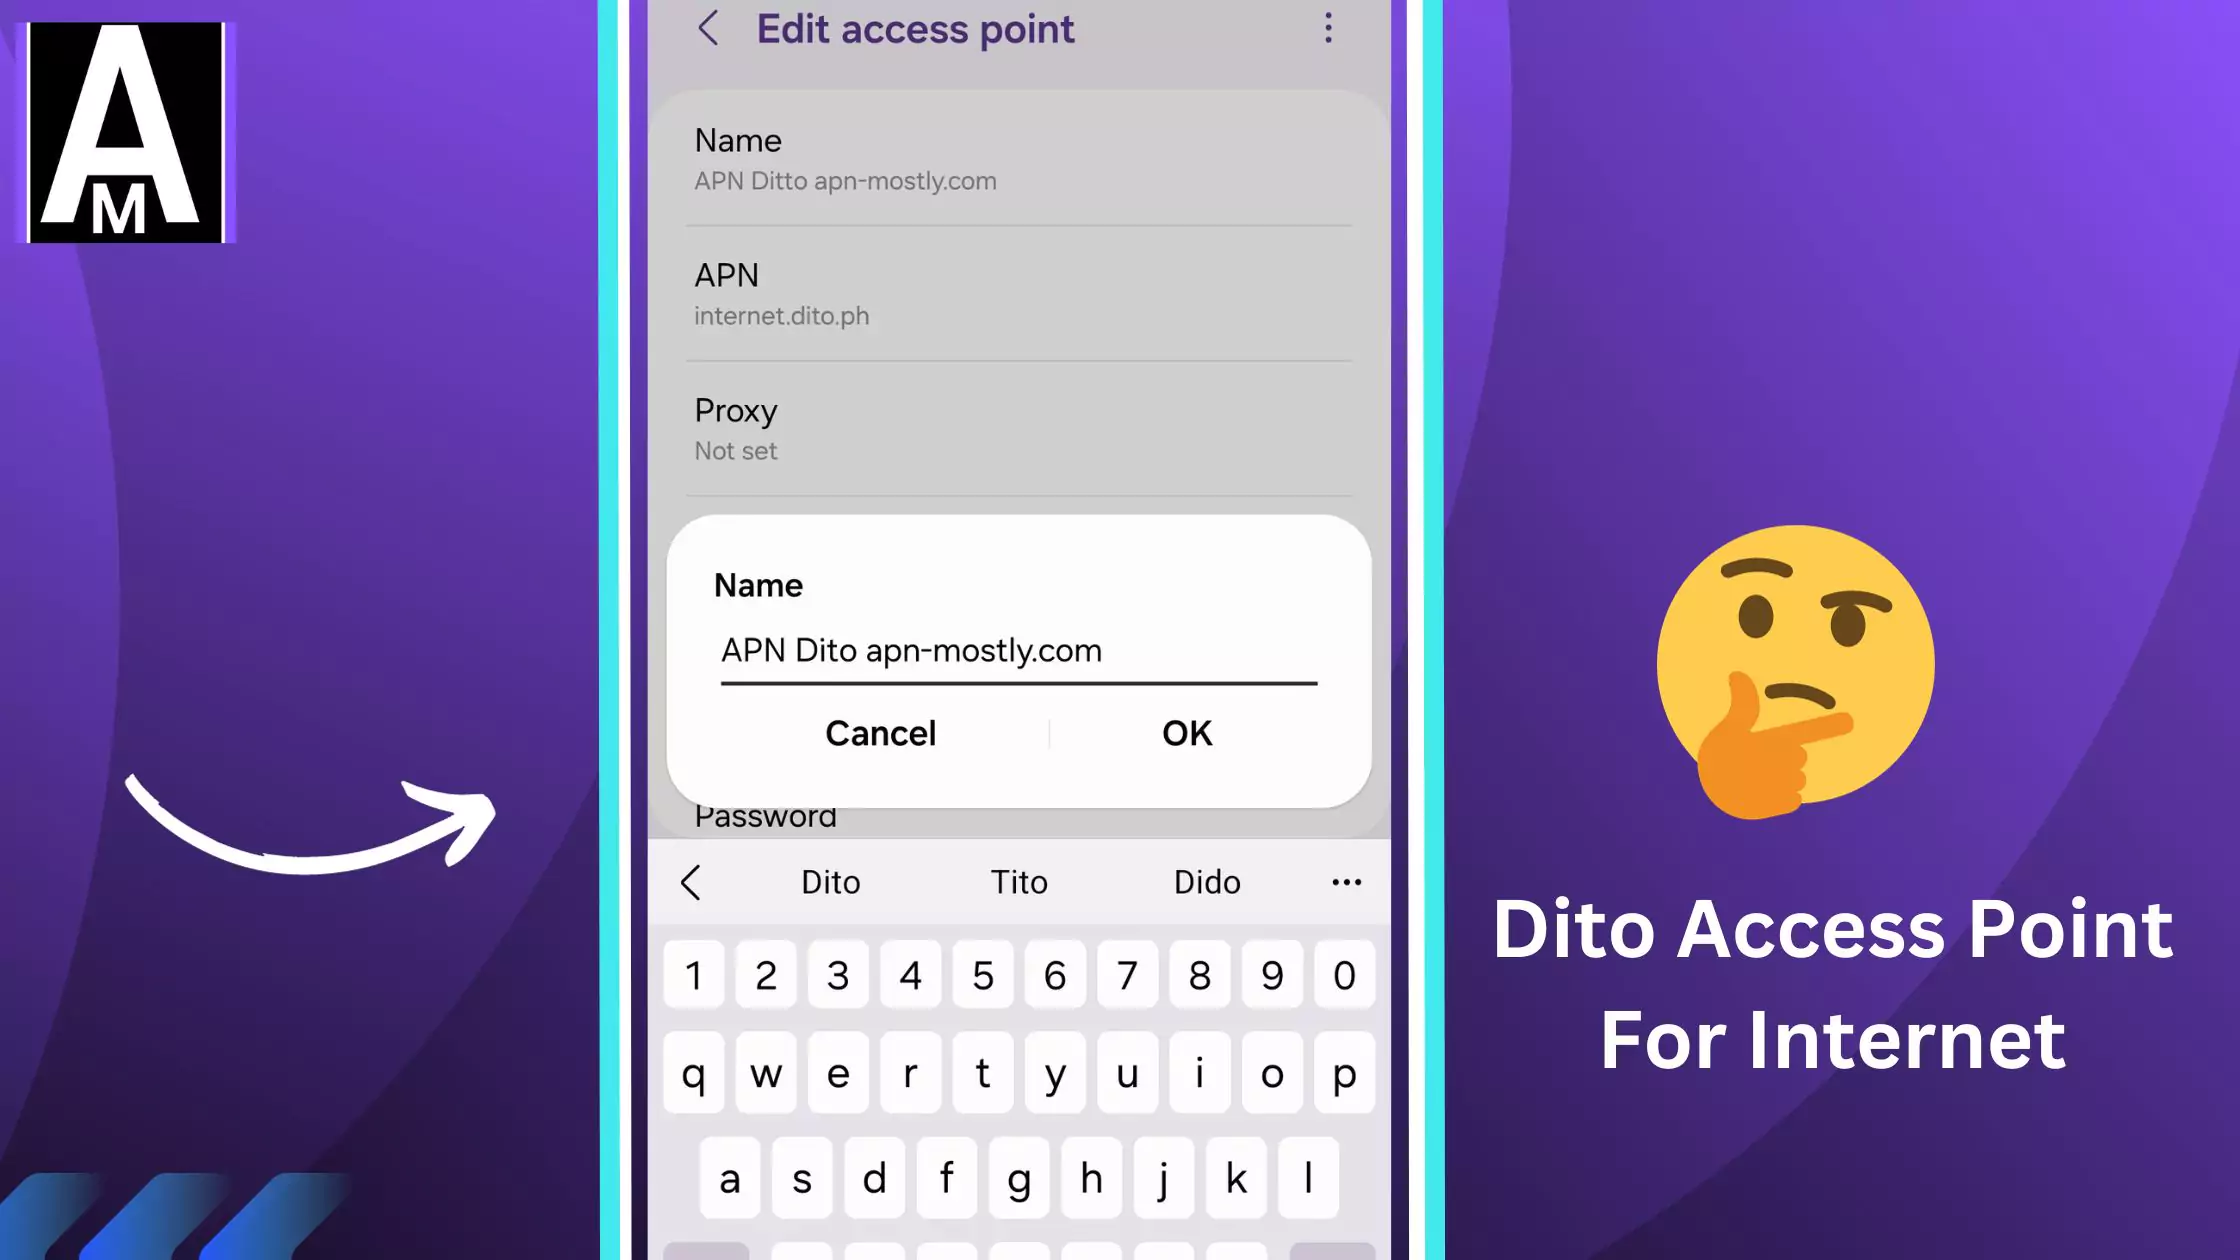Click OK to confirm the name
Screen dimensions: 2240x1260
pyautogui.click(x=1186, y=732)
